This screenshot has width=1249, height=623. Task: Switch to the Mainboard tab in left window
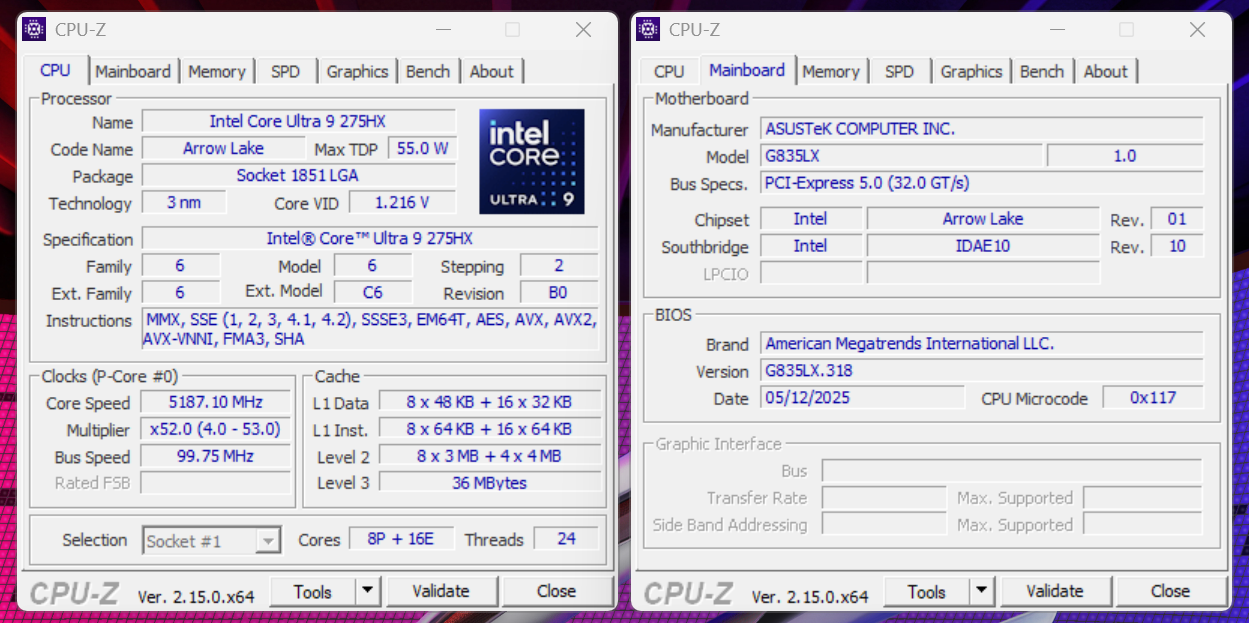[133, 71]
